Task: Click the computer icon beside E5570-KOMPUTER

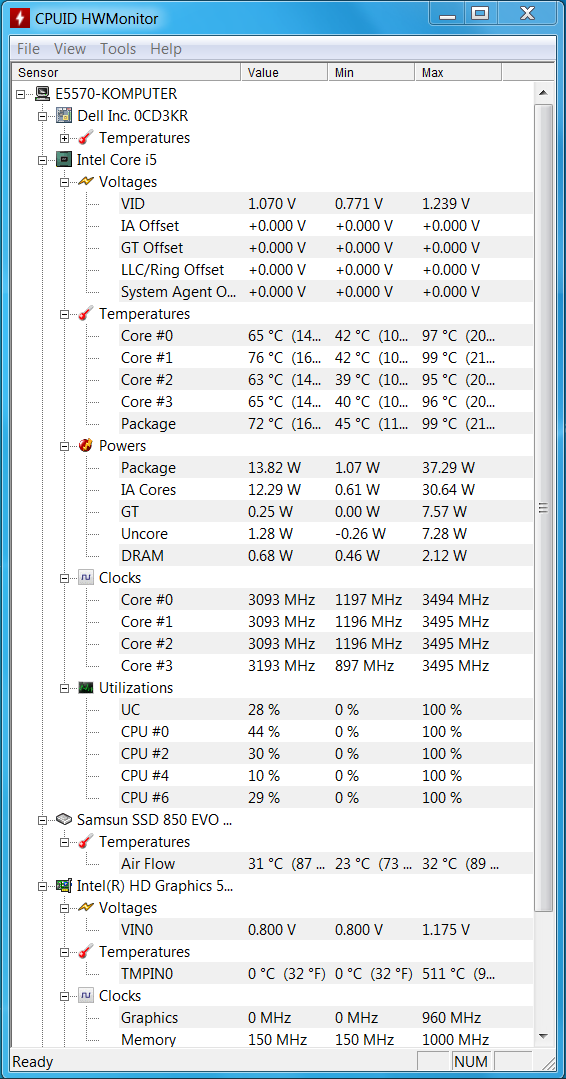Action: click(42, 94)
